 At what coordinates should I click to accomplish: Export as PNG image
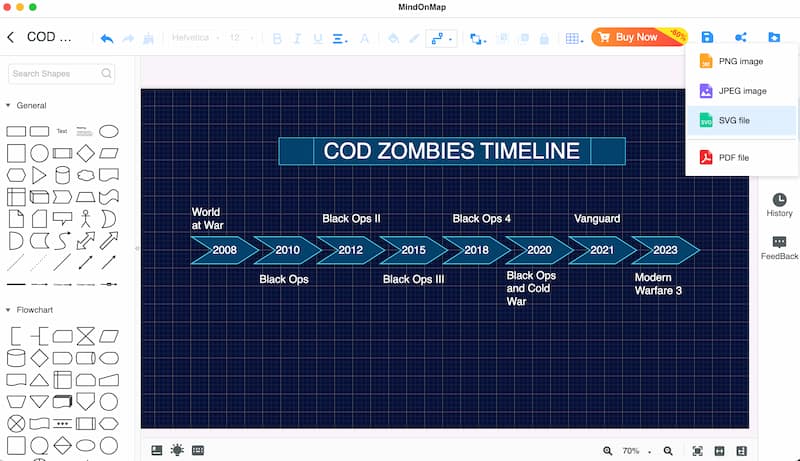coord(742,61)
